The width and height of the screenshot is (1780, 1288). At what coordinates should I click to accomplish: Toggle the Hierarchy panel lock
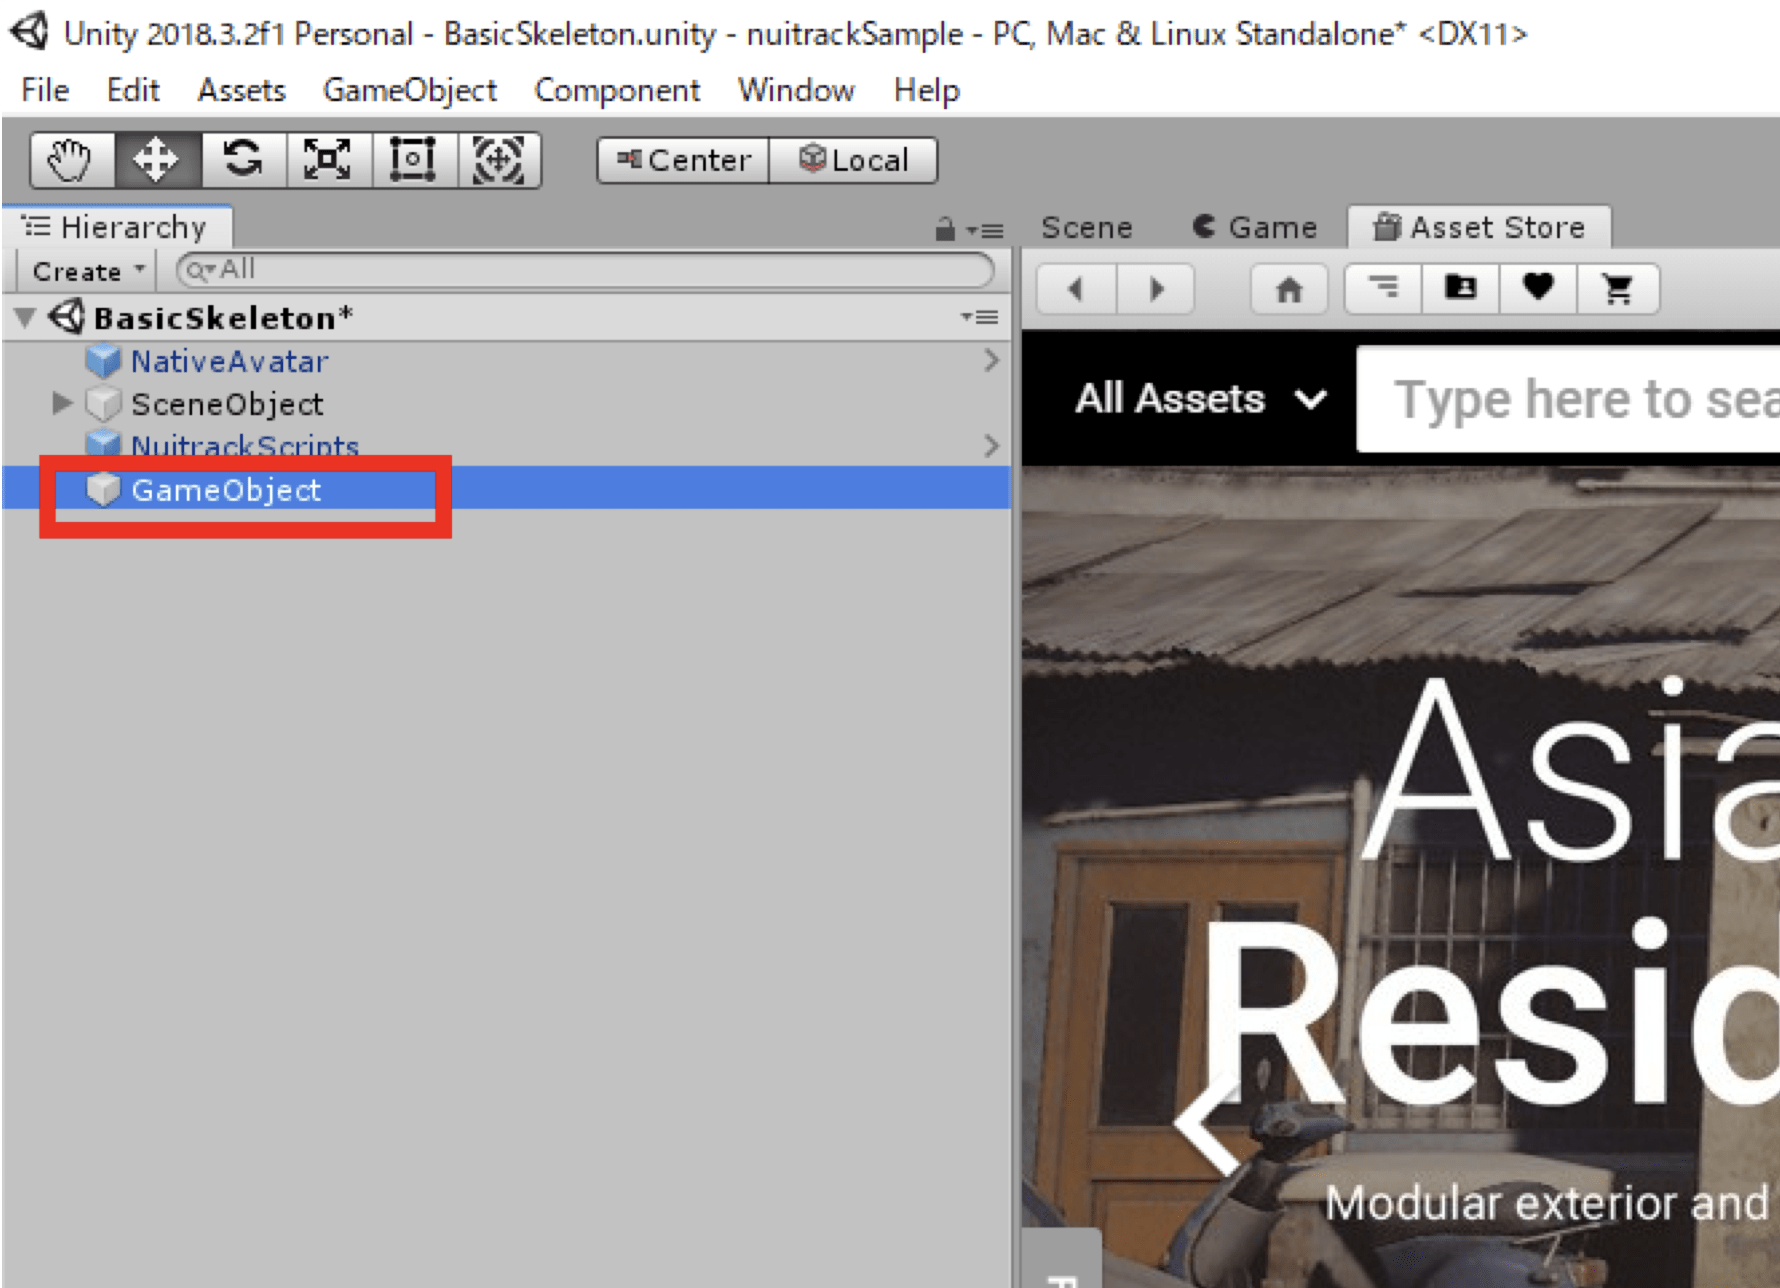pyautogui.click(x=945, y=229)
